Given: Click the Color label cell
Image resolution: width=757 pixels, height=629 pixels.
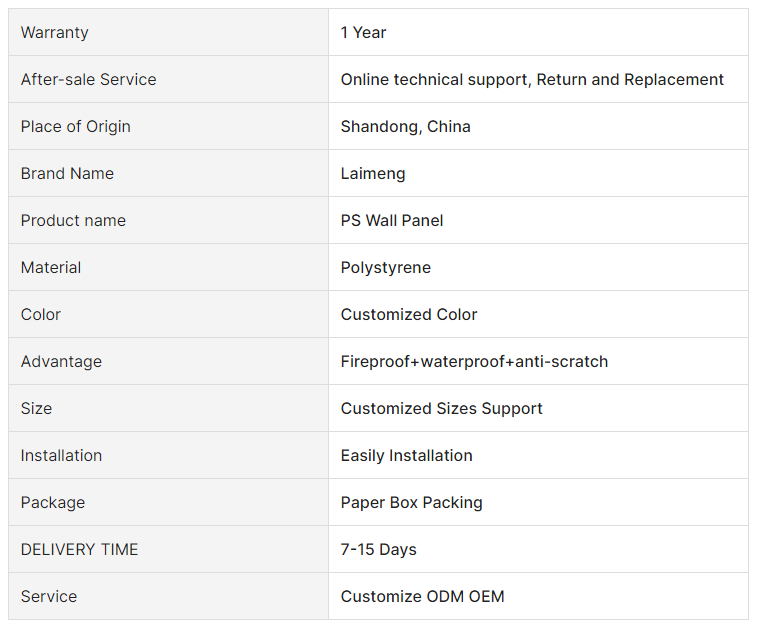Looking at the screenshot, I should click(x=41, y=315).
